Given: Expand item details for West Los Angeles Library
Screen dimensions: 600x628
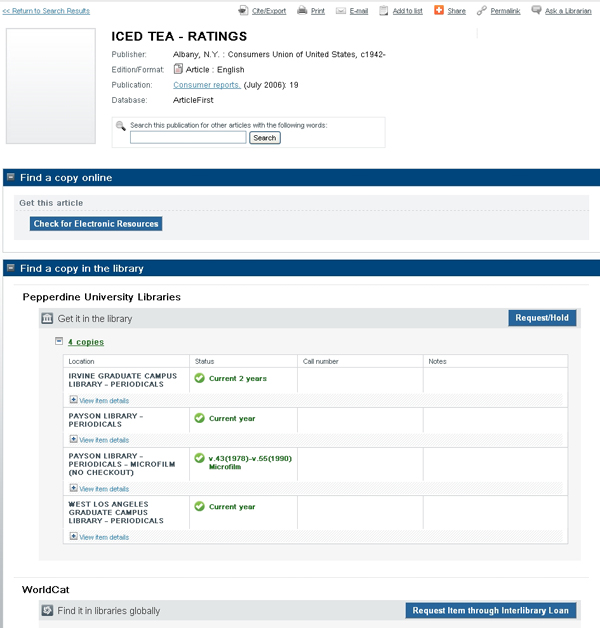Looking at the screenshot, I should click(73, 537).
